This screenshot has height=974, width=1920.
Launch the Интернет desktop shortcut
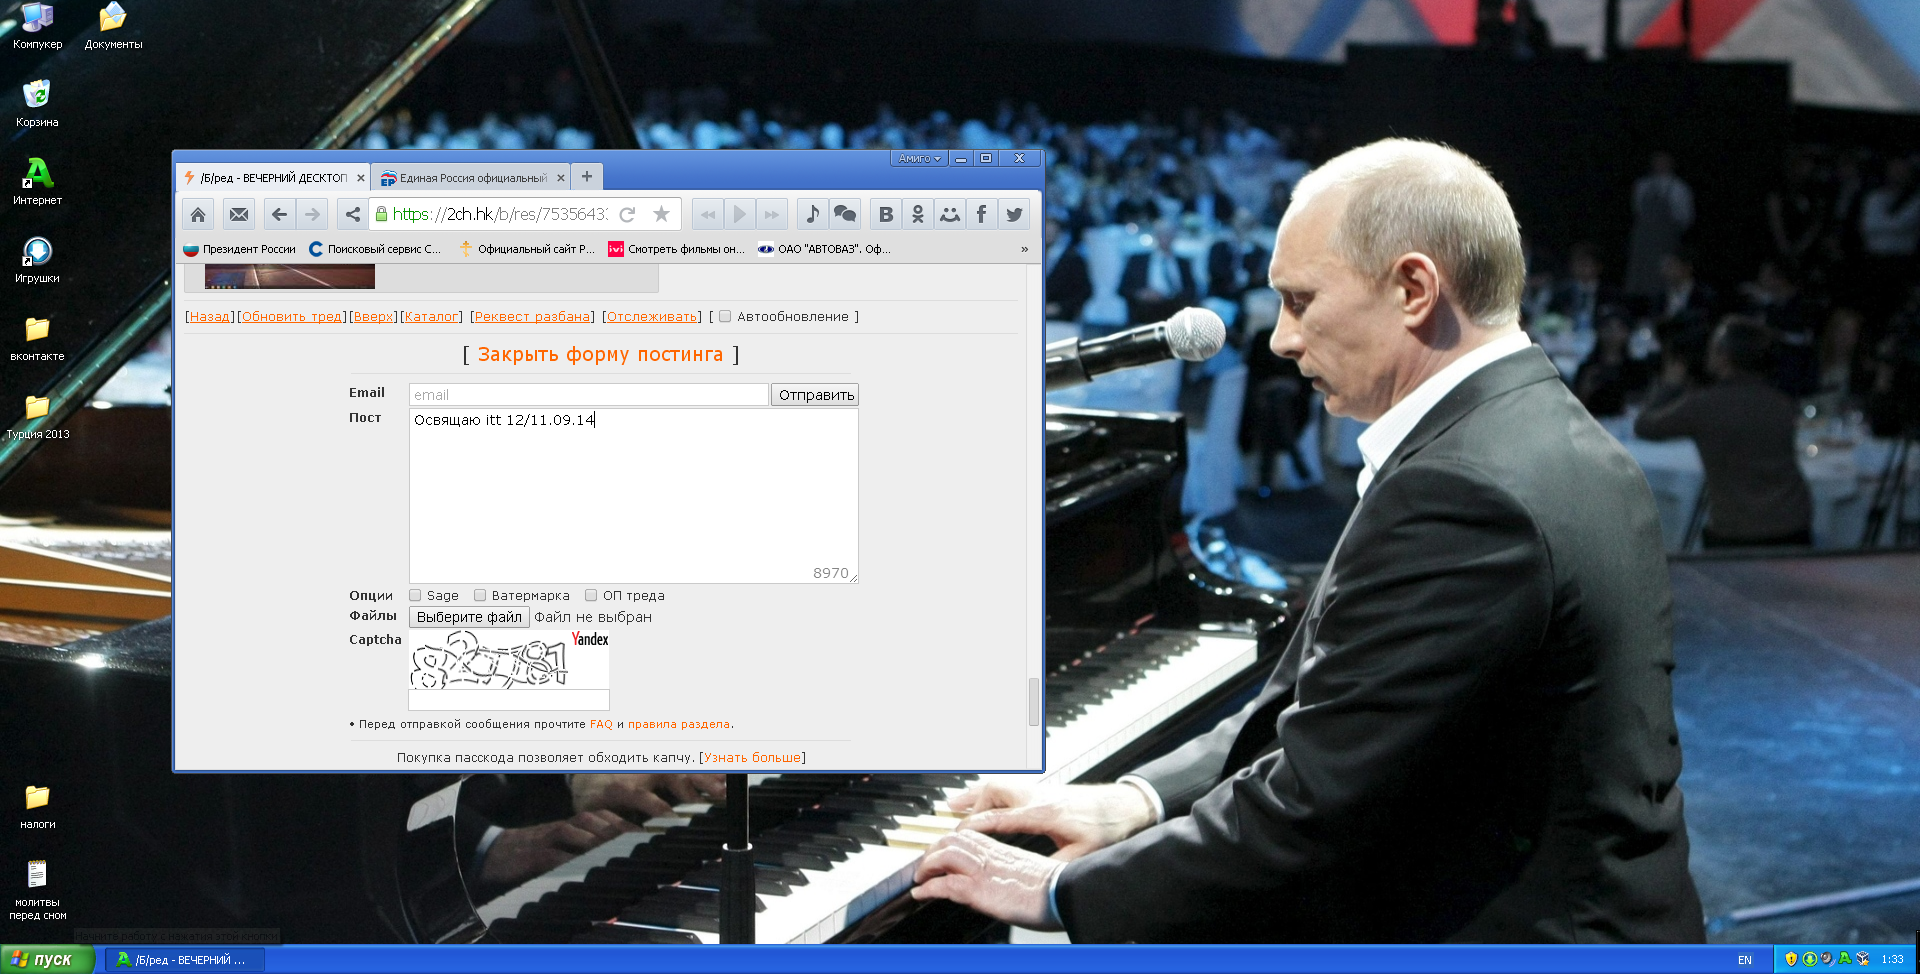click(37, 181)
